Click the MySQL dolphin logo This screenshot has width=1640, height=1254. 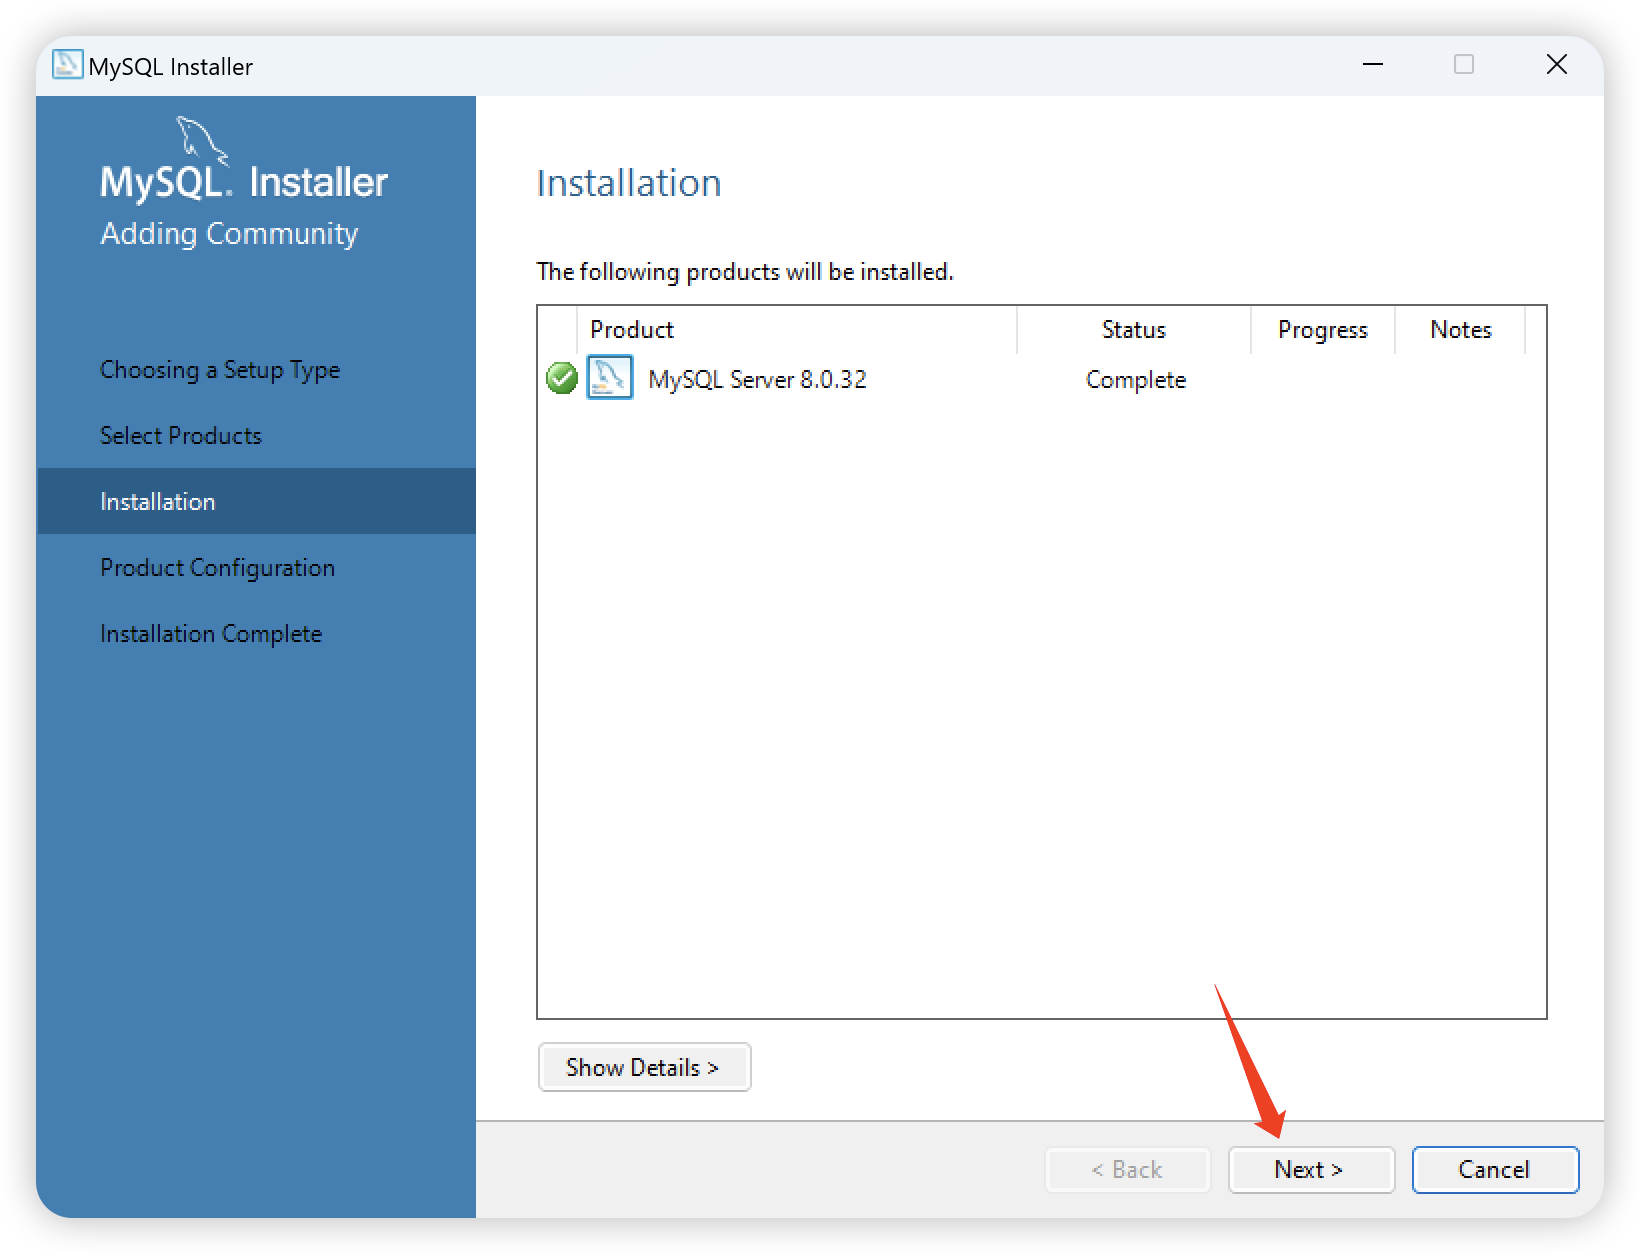(202, 140)
